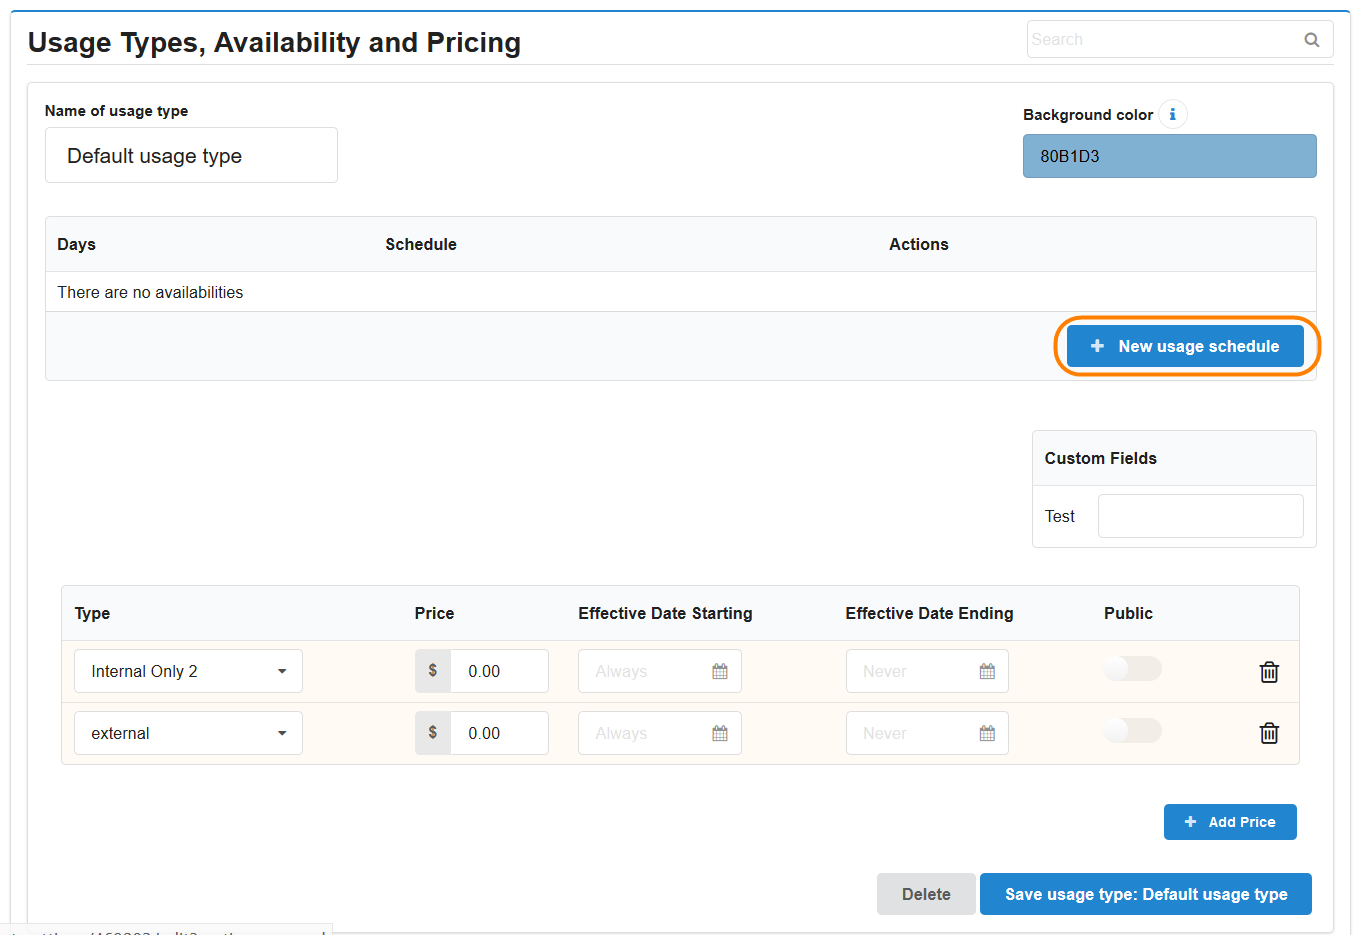
Task: Enable Public switch for external row
Action: click(1132, 731)
